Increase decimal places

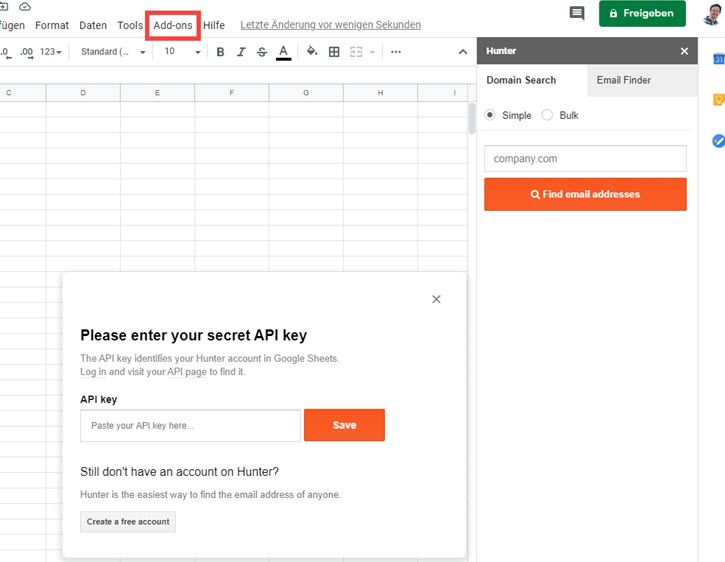[26, 52]
